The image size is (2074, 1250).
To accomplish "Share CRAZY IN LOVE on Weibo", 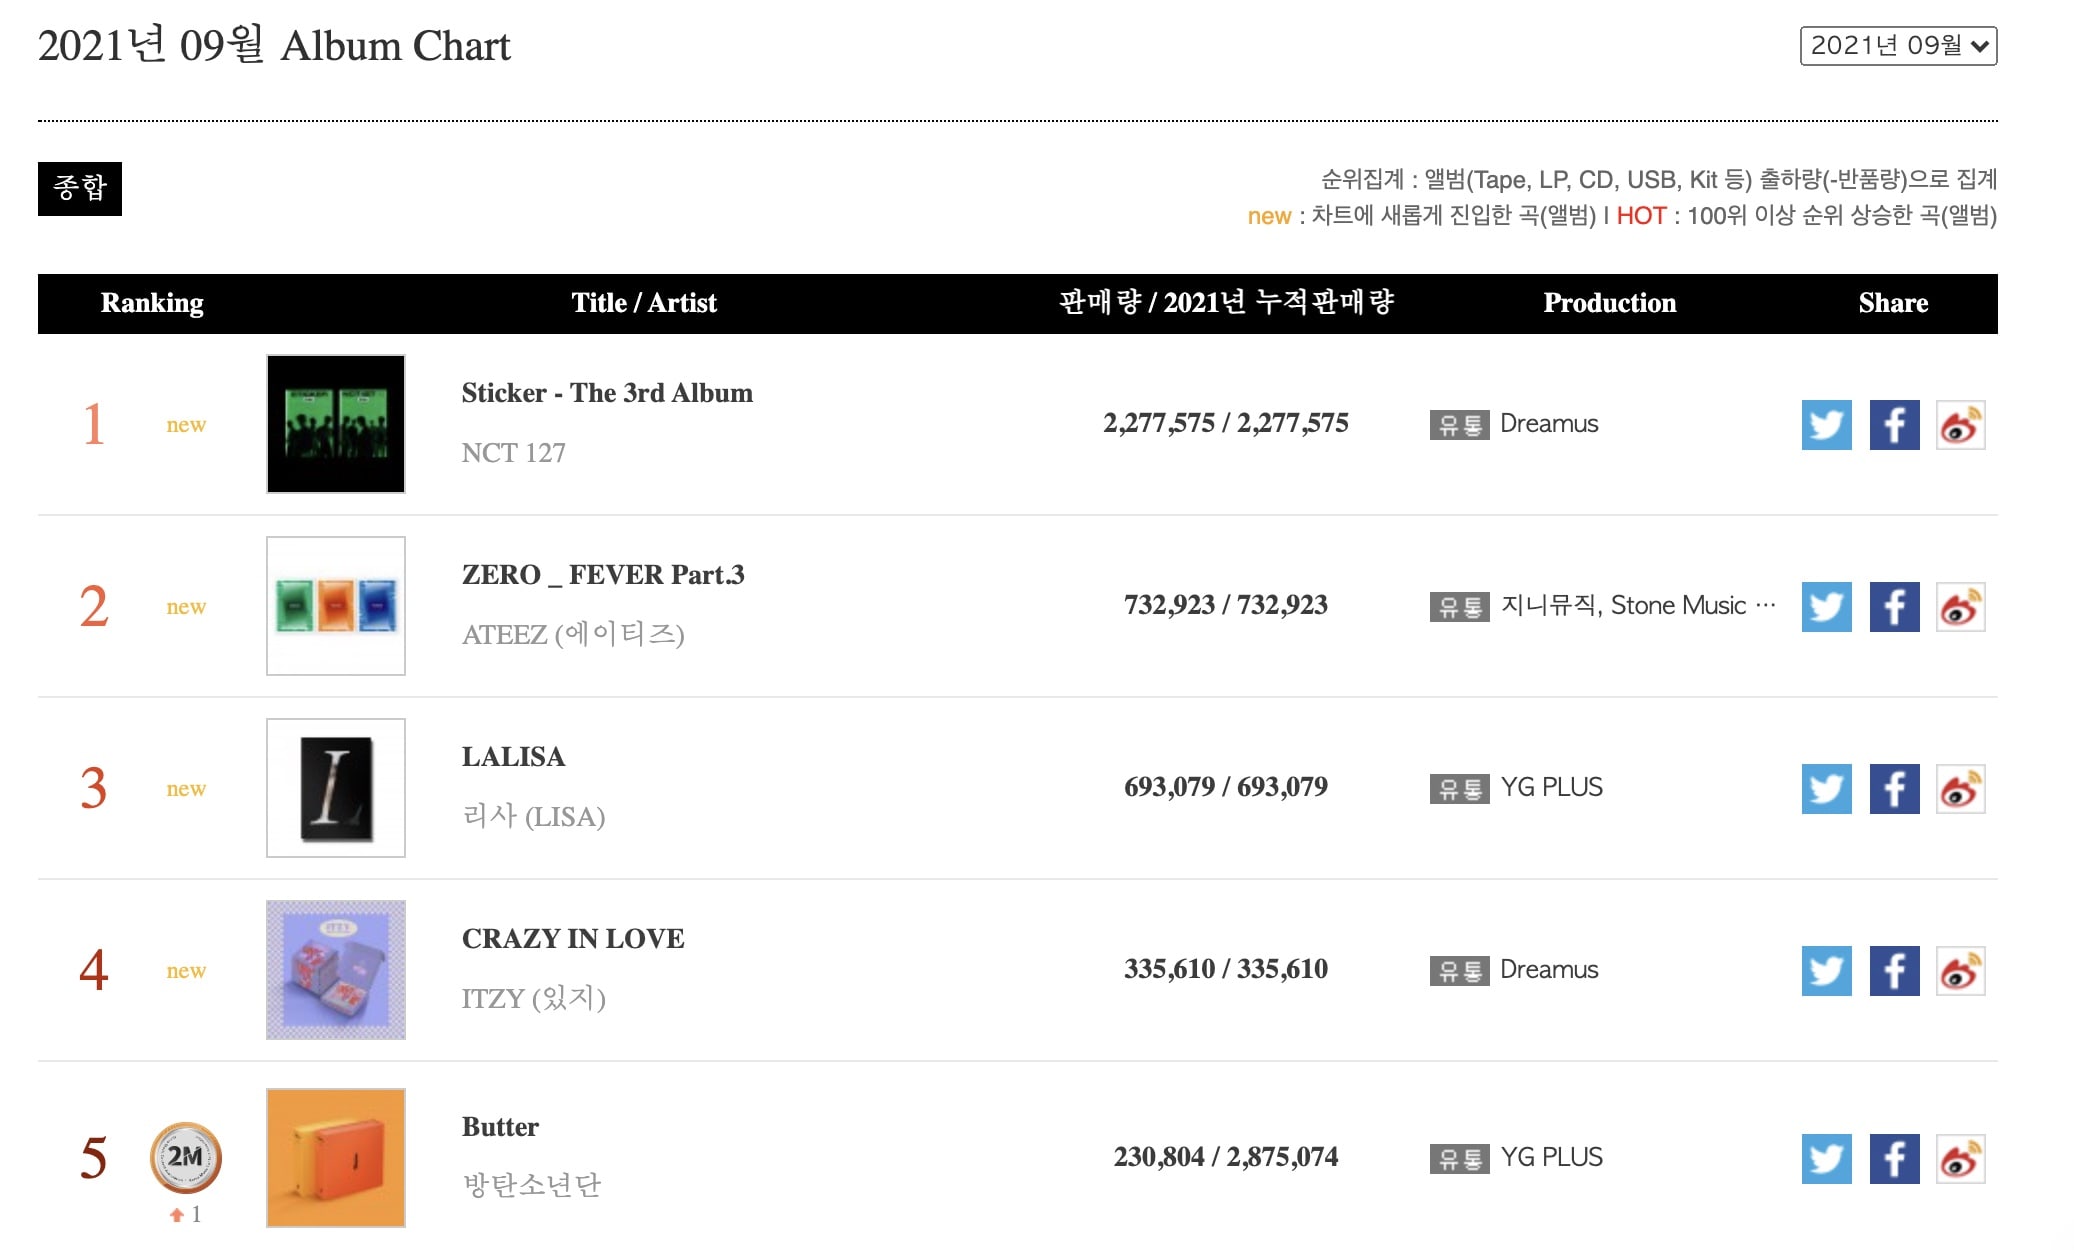I will [x=1960, y=971].
